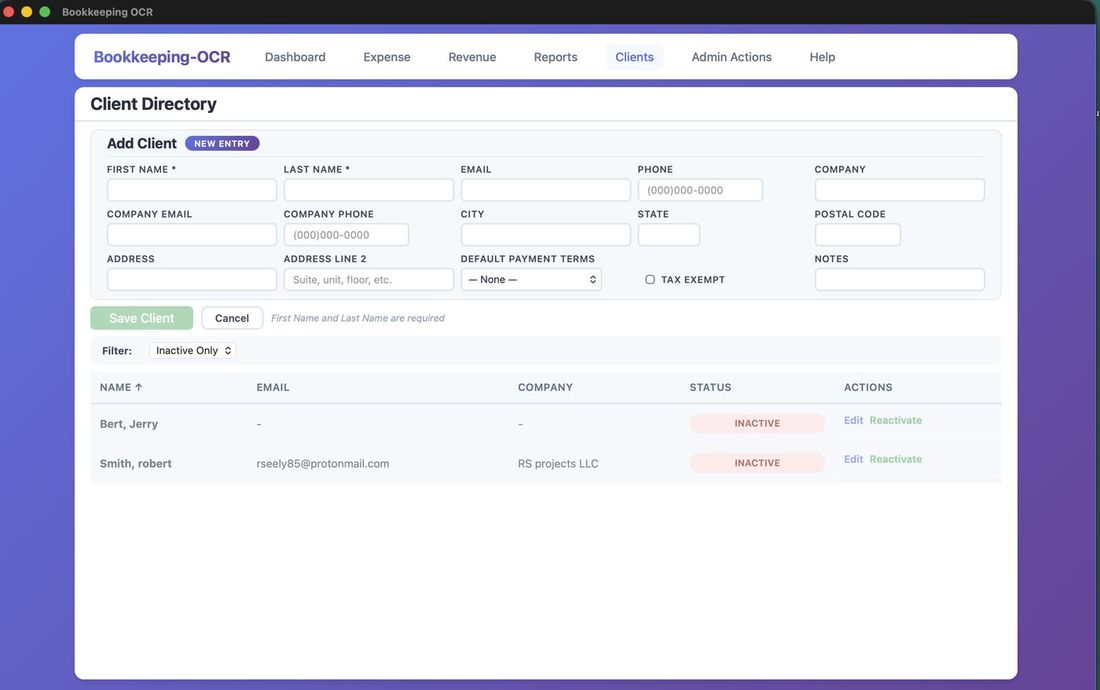This screenshot has height=690, width=1100.
Task: Click the Cancel button
Action: pos(232,318)
